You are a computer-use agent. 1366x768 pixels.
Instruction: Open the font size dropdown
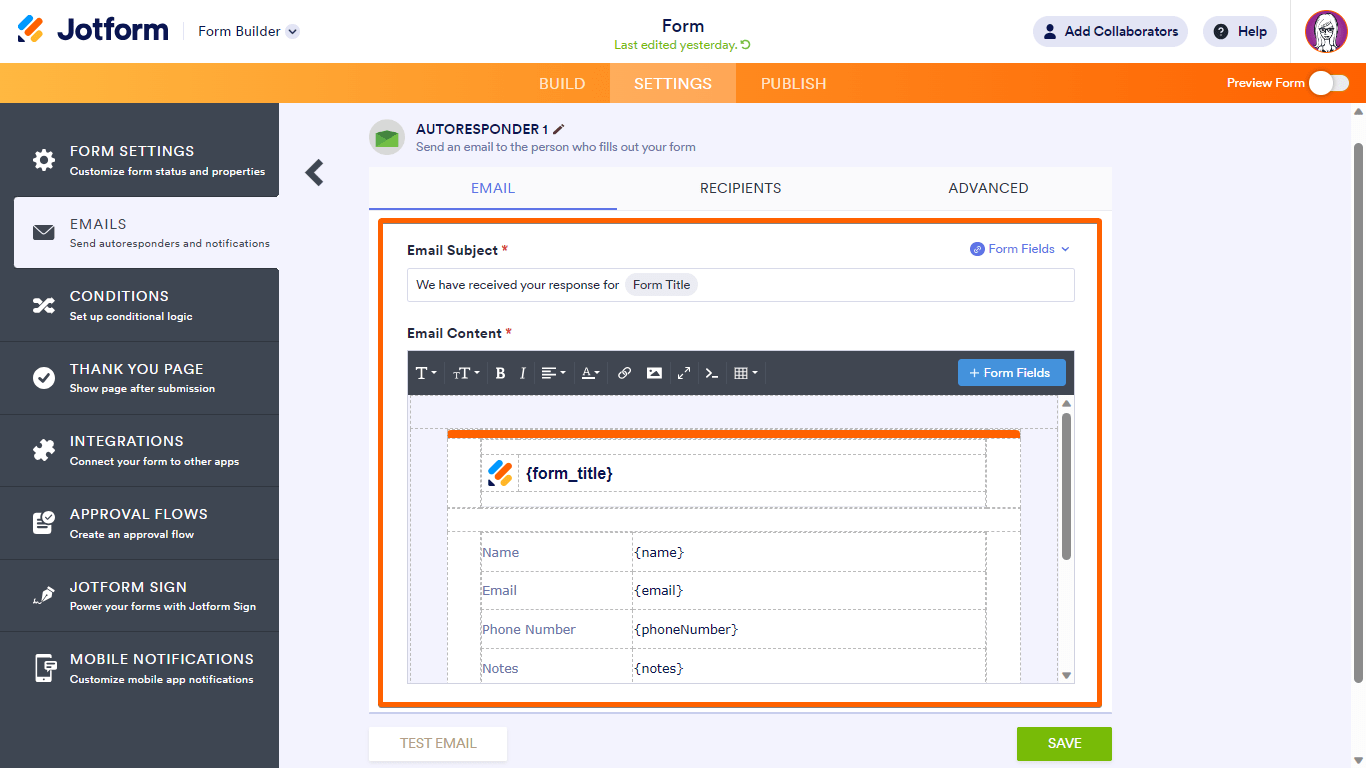(x=466, y=373)
